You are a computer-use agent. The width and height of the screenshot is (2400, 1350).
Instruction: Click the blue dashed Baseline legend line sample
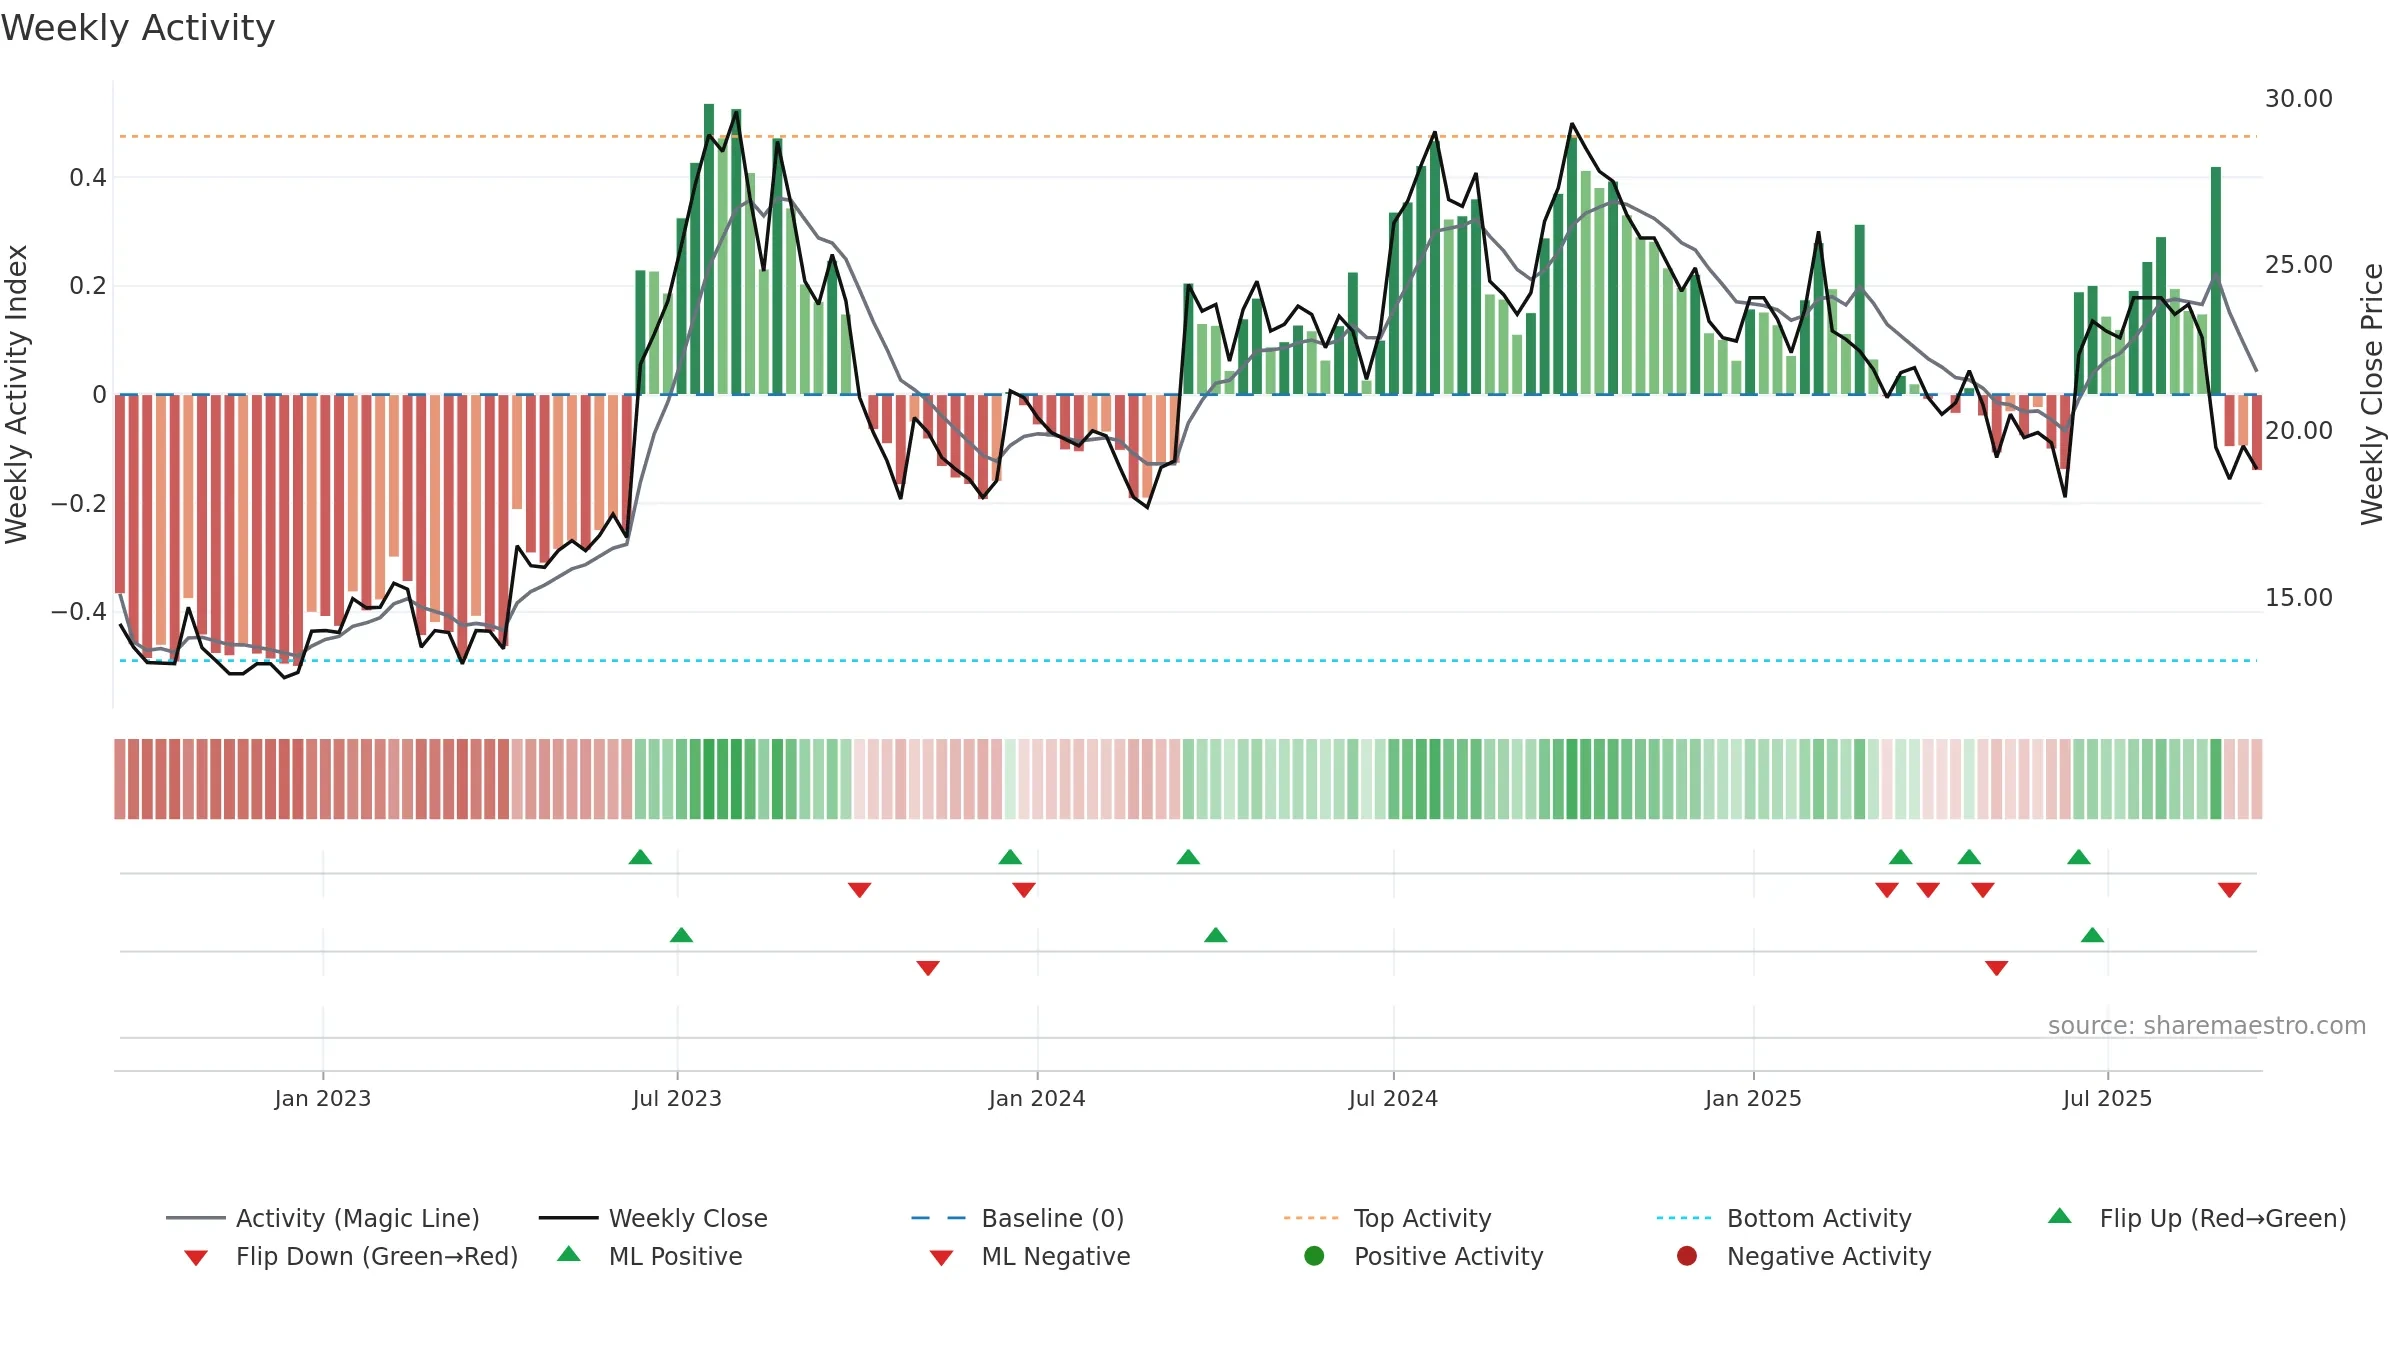939,1218
